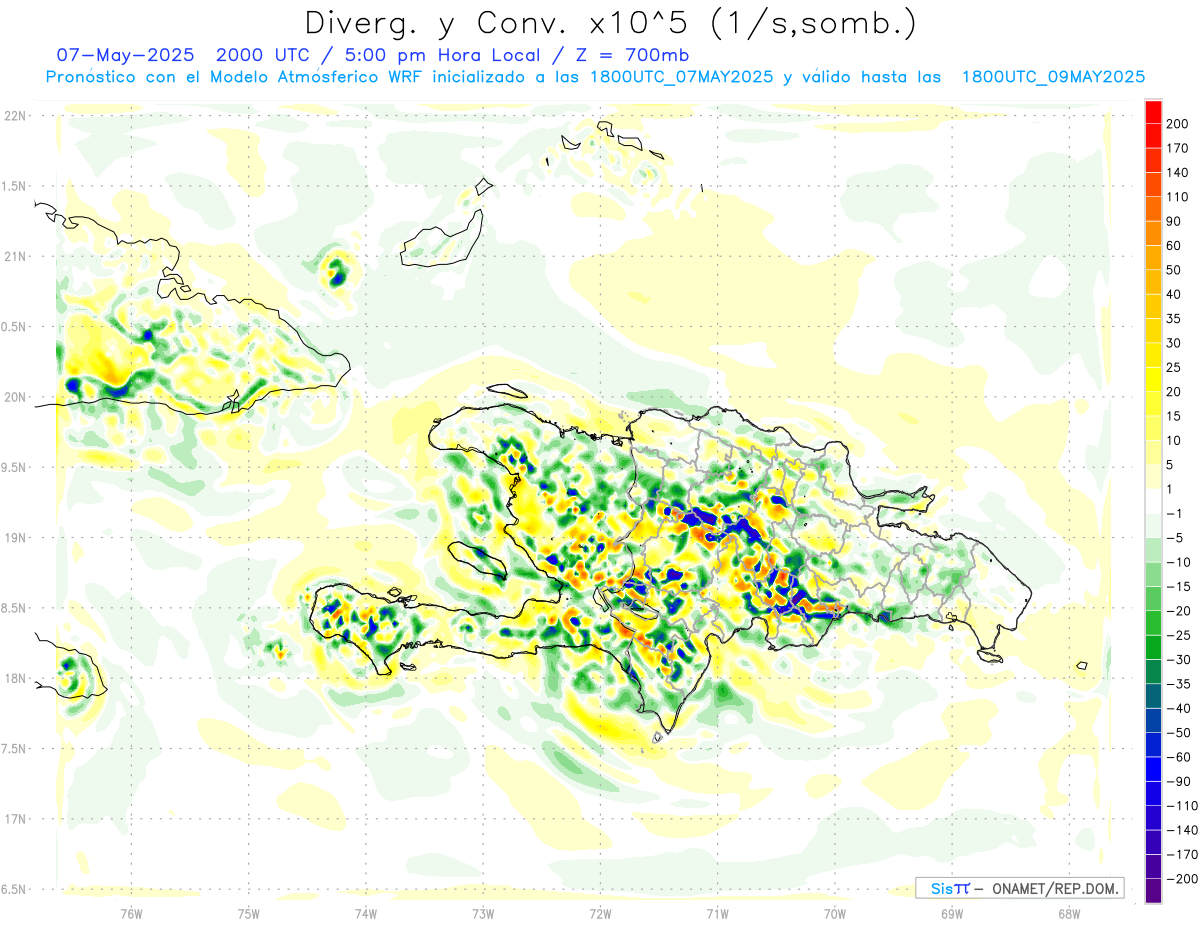Viewport: 1200px width, 927px height.
Task: Click the colorbar value '110'
Action: 1177,197
